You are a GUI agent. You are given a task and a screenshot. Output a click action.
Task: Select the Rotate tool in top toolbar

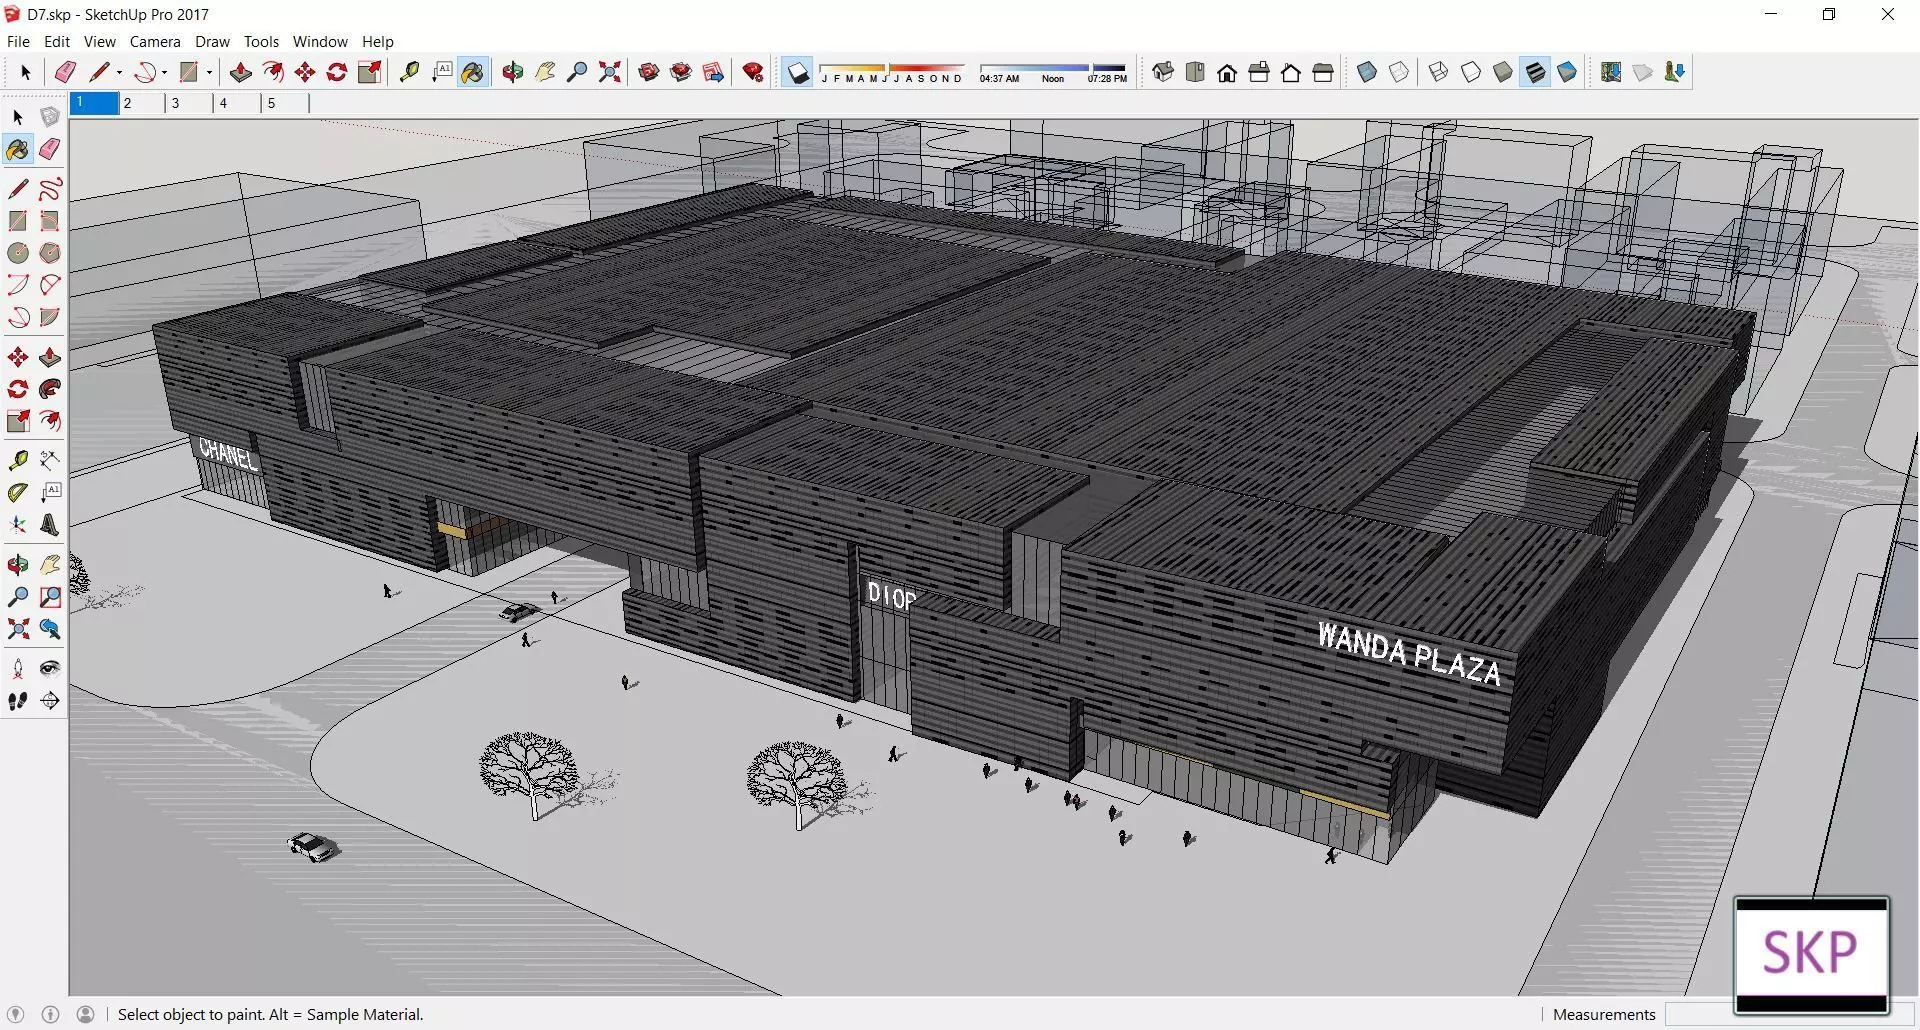click(337, 72)
